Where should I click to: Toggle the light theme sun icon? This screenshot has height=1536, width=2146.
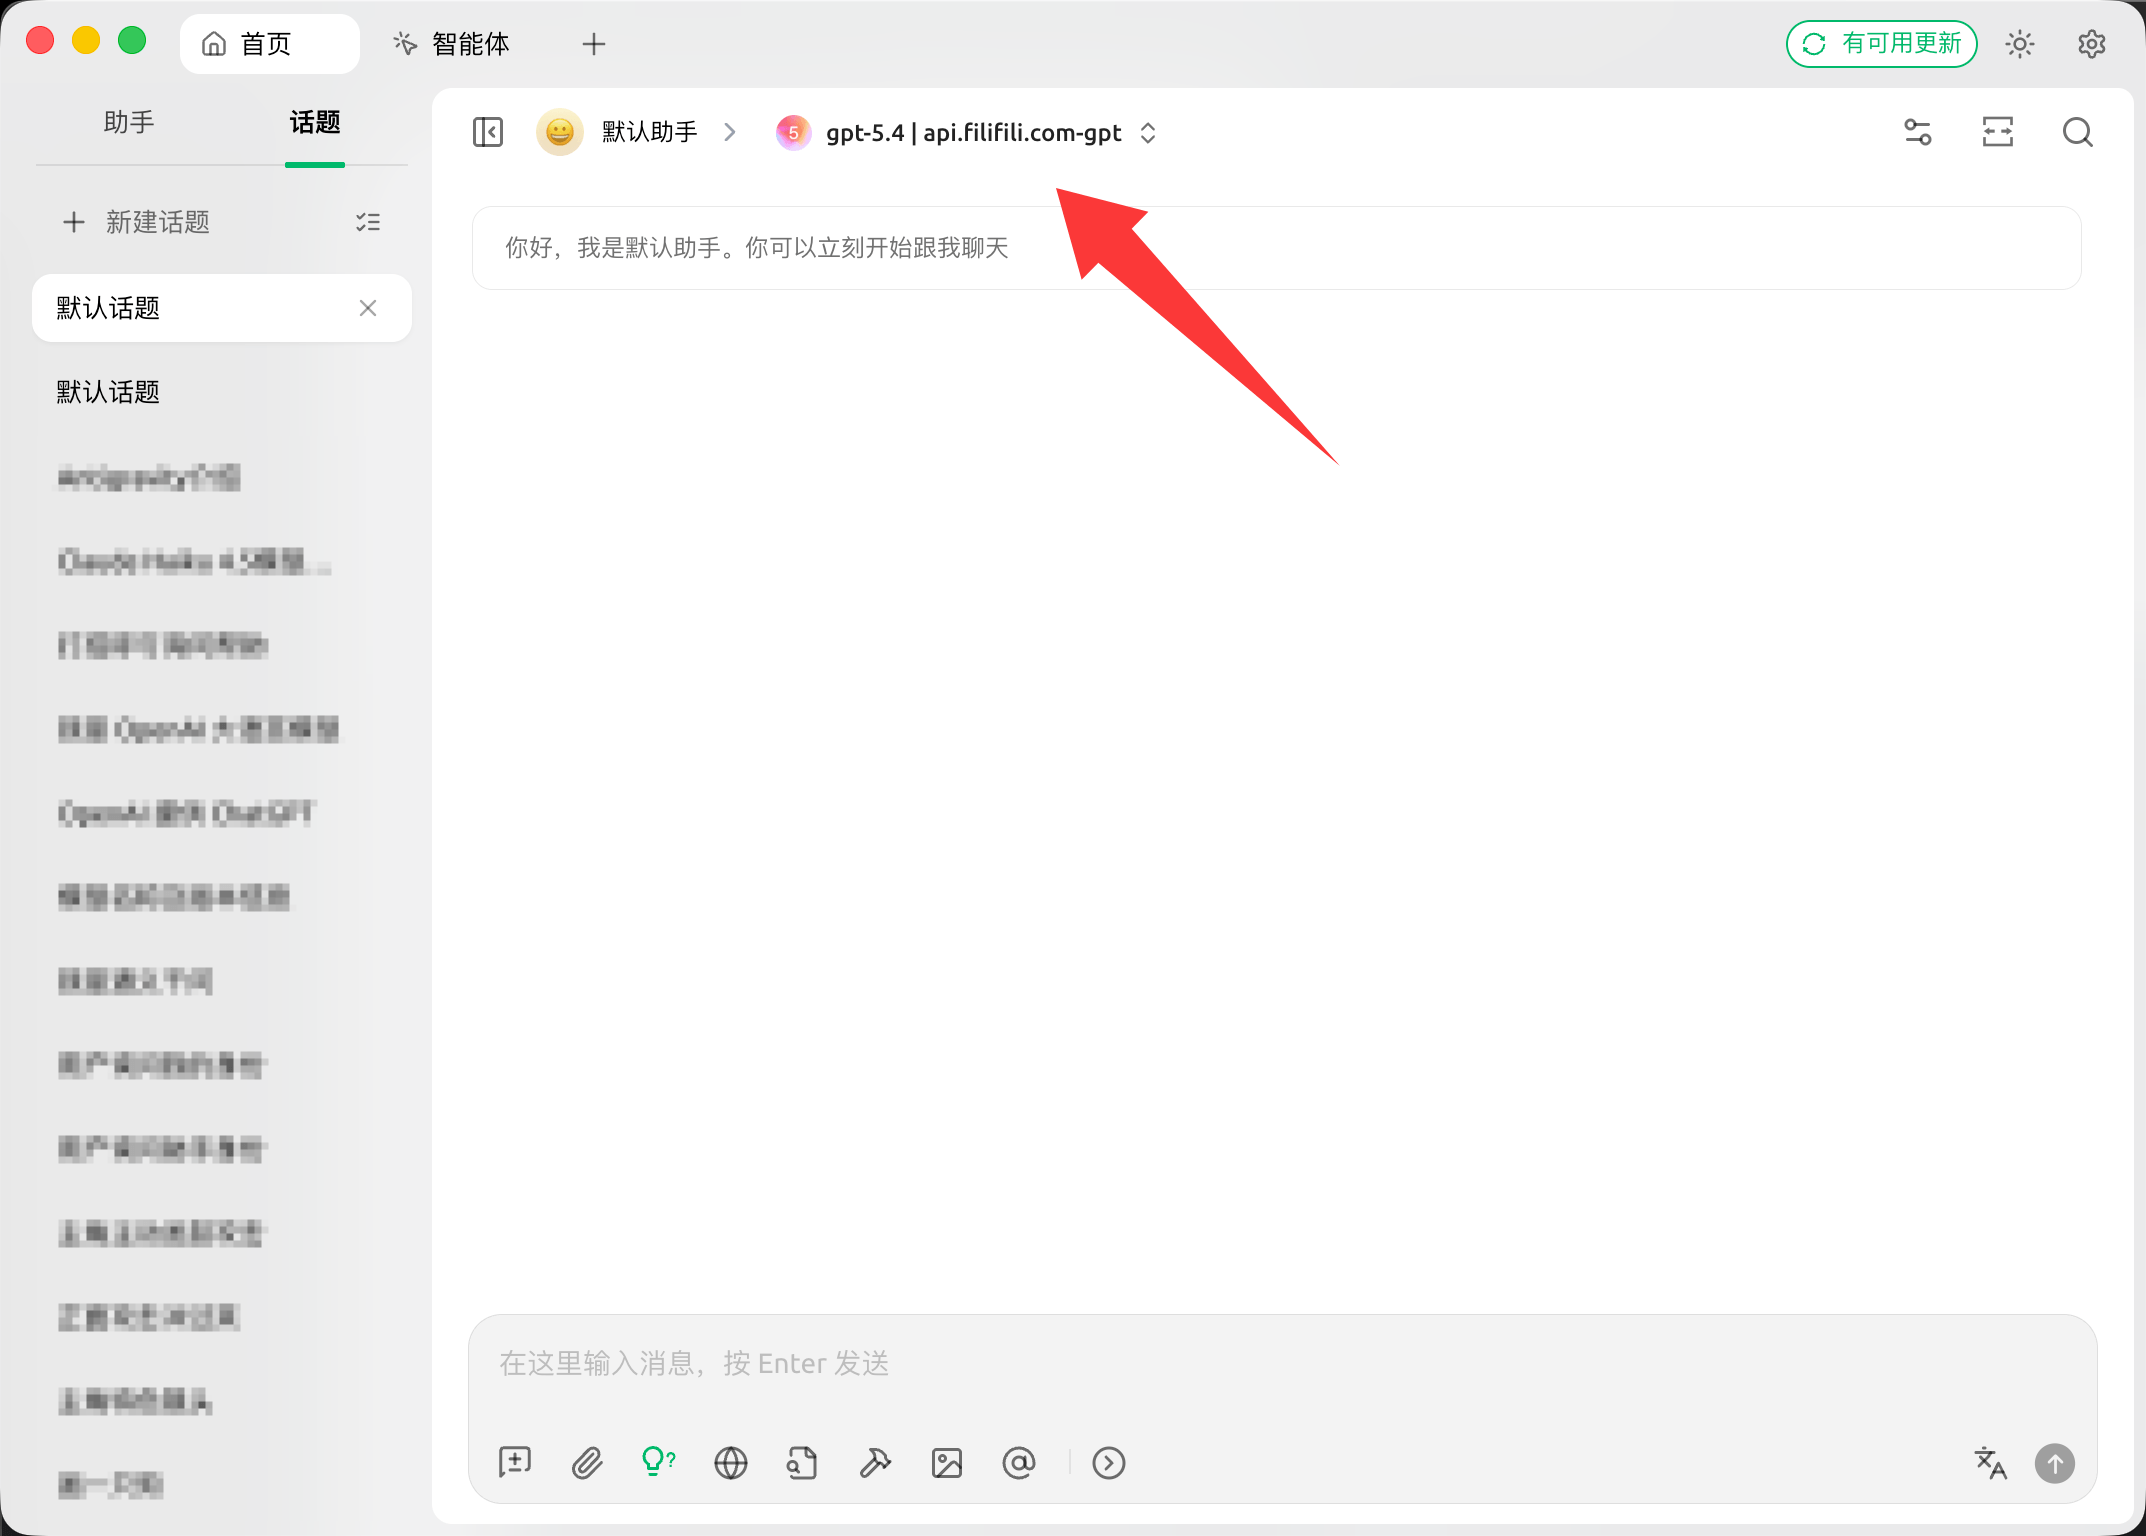pos(2020,44)
